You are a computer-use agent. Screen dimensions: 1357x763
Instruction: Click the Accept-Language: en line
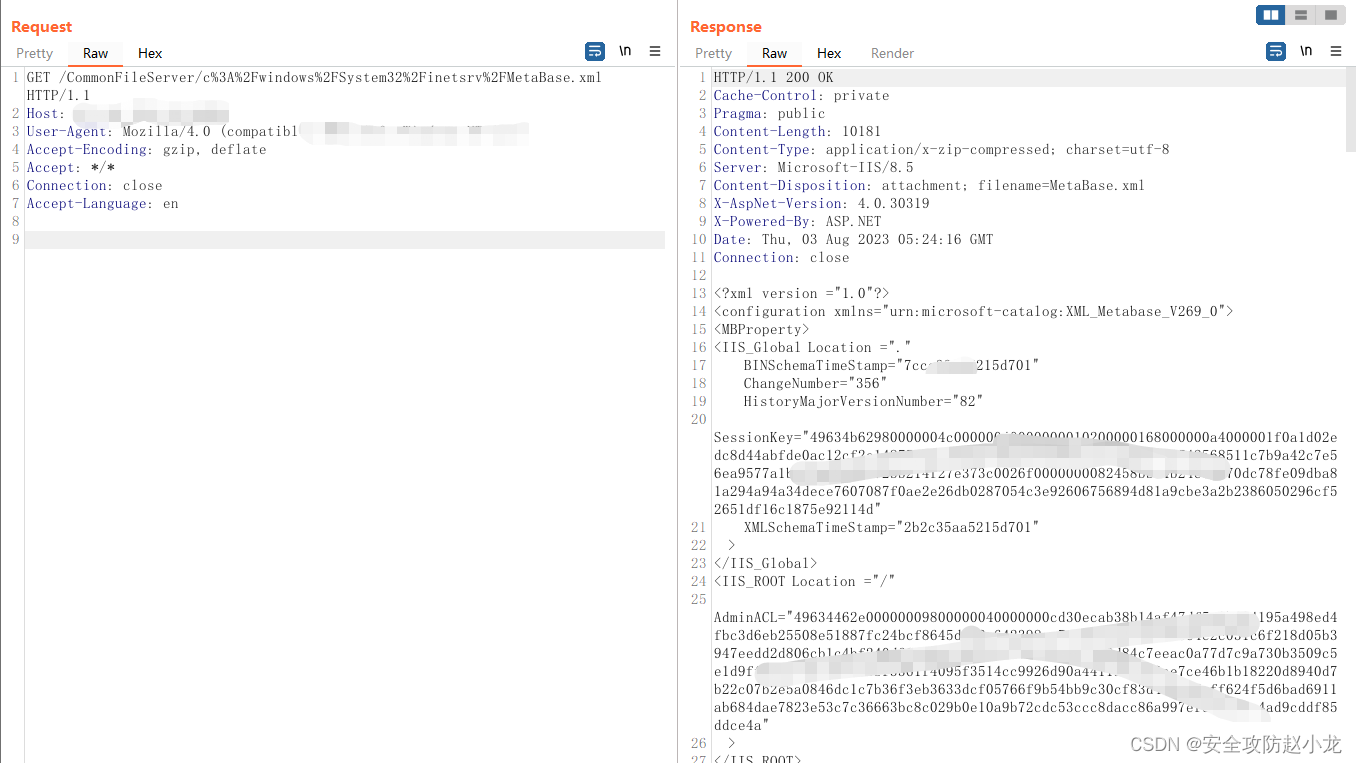pyautogui.click(x=102, y=203)
